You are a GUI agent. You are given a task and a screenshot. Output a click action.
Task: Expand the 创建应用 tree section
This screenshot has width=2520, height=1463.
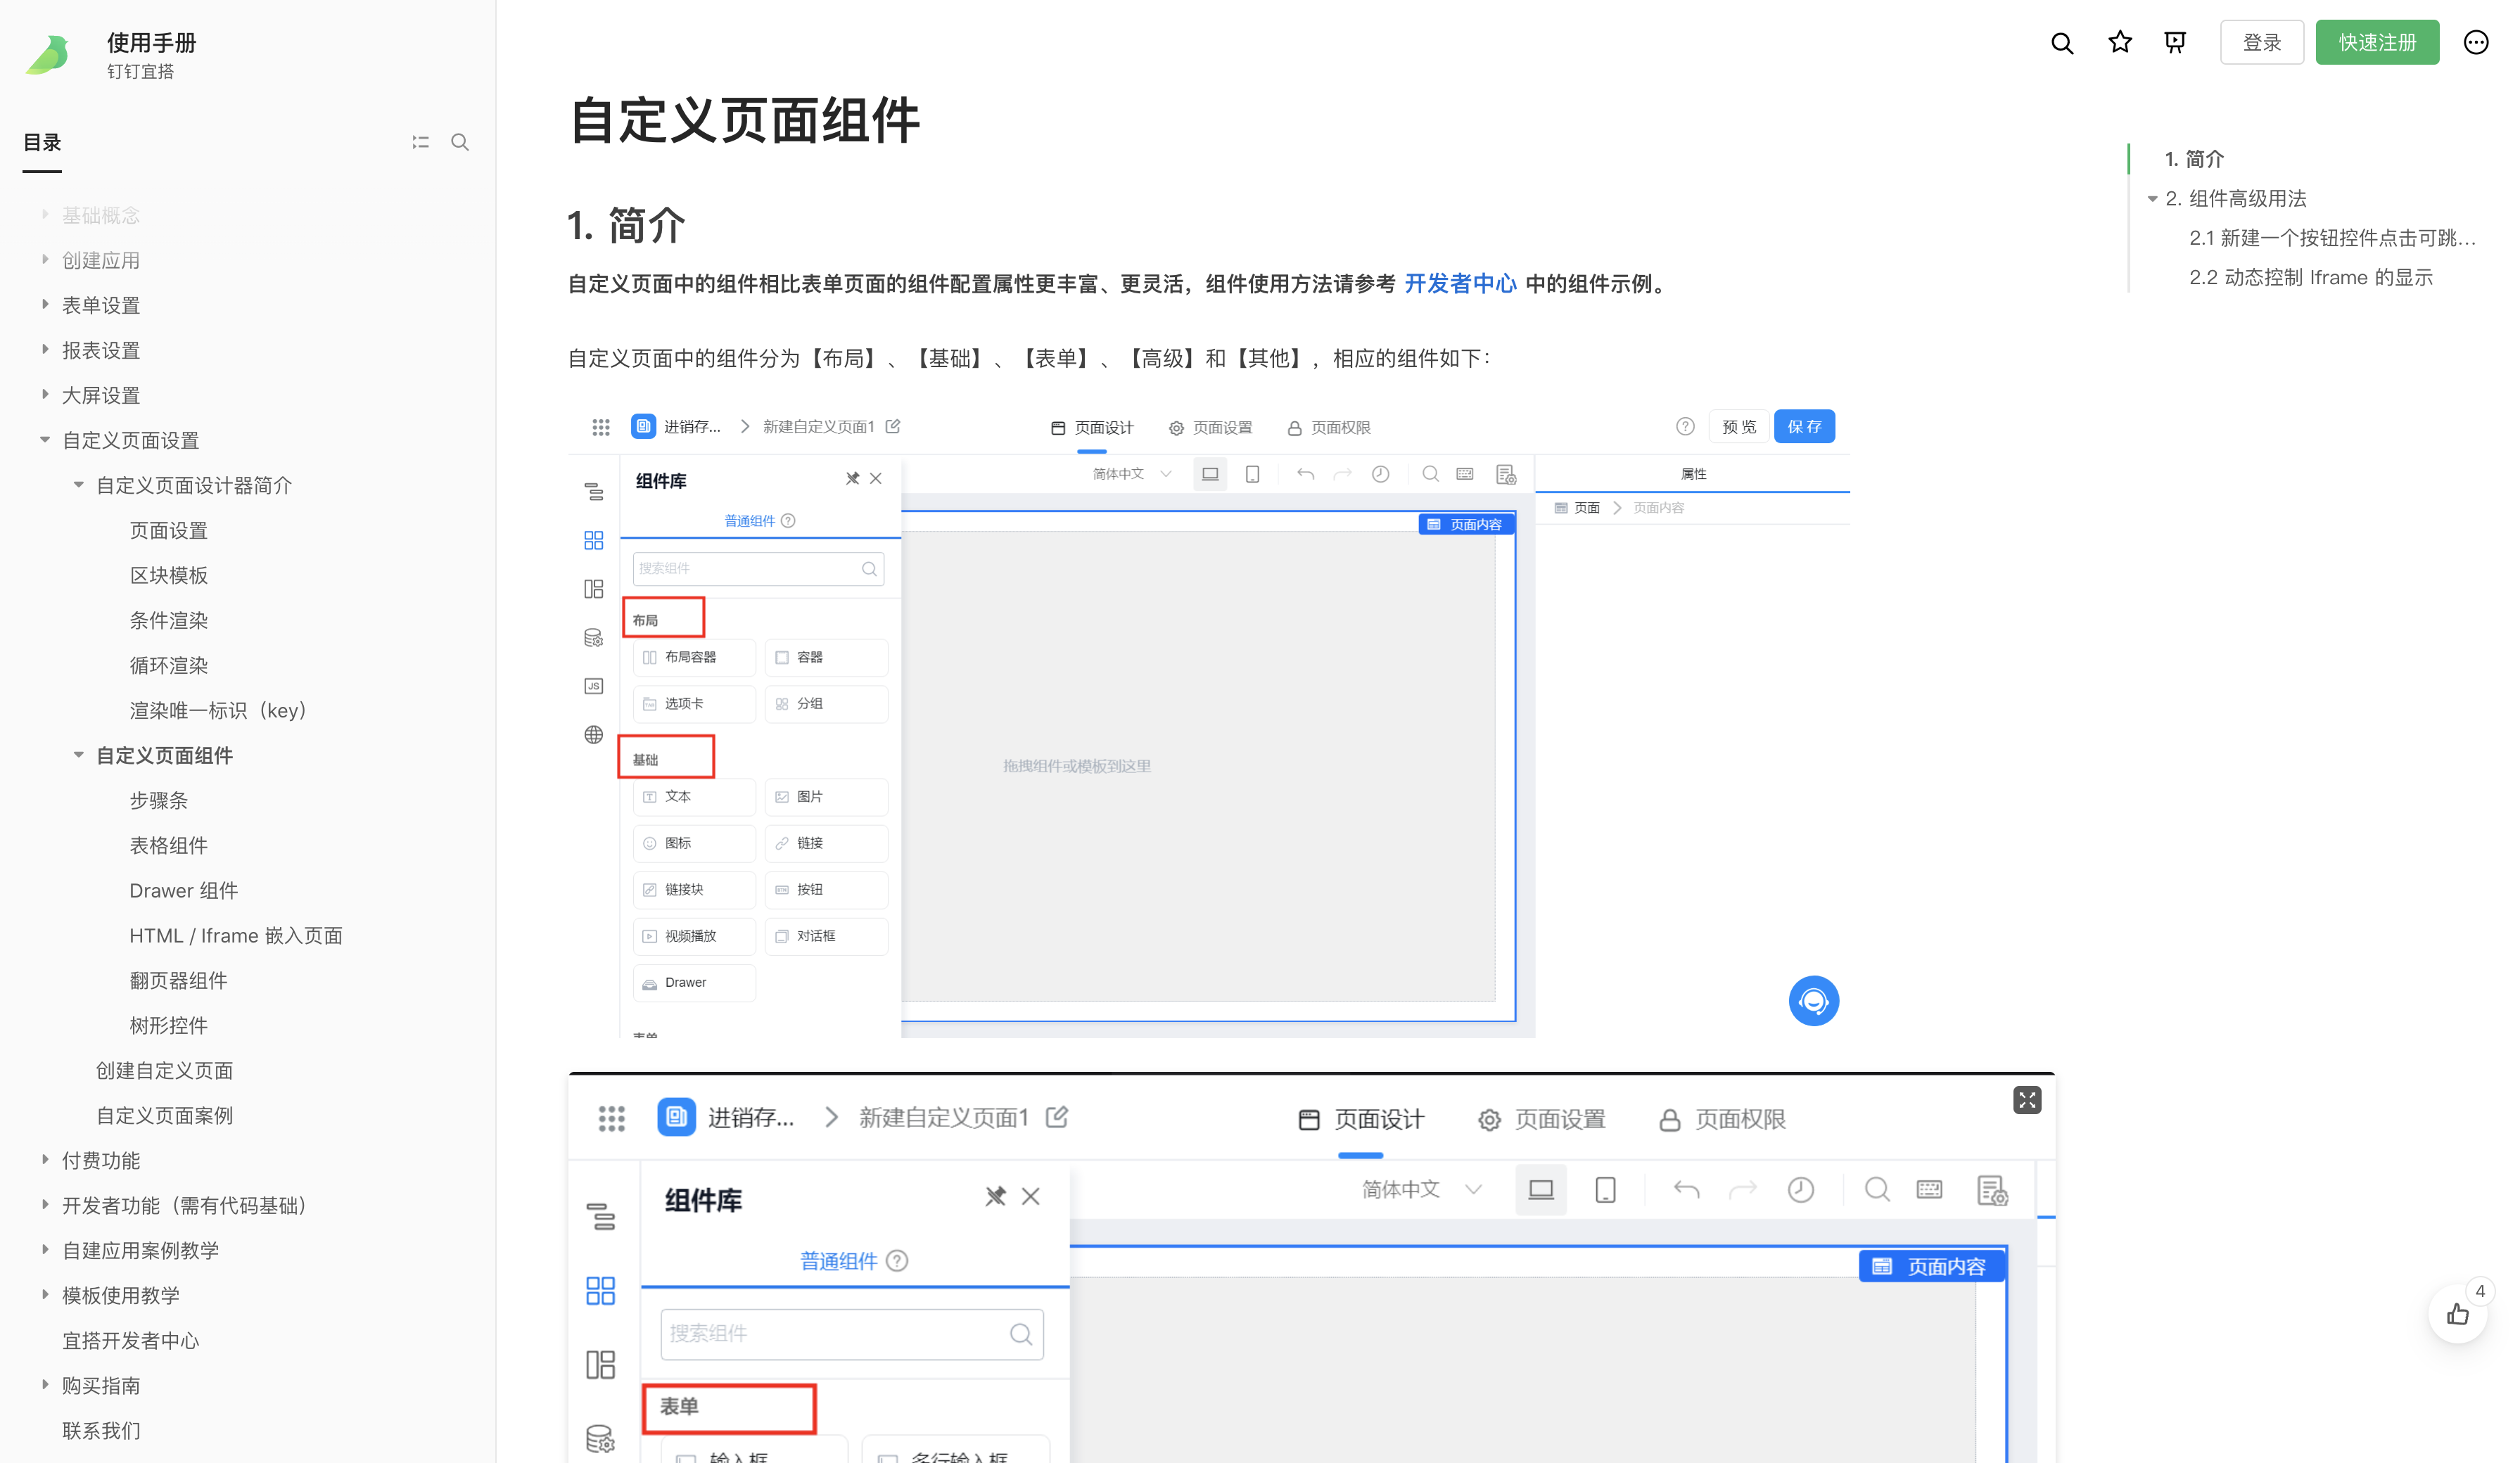(45, 260)
